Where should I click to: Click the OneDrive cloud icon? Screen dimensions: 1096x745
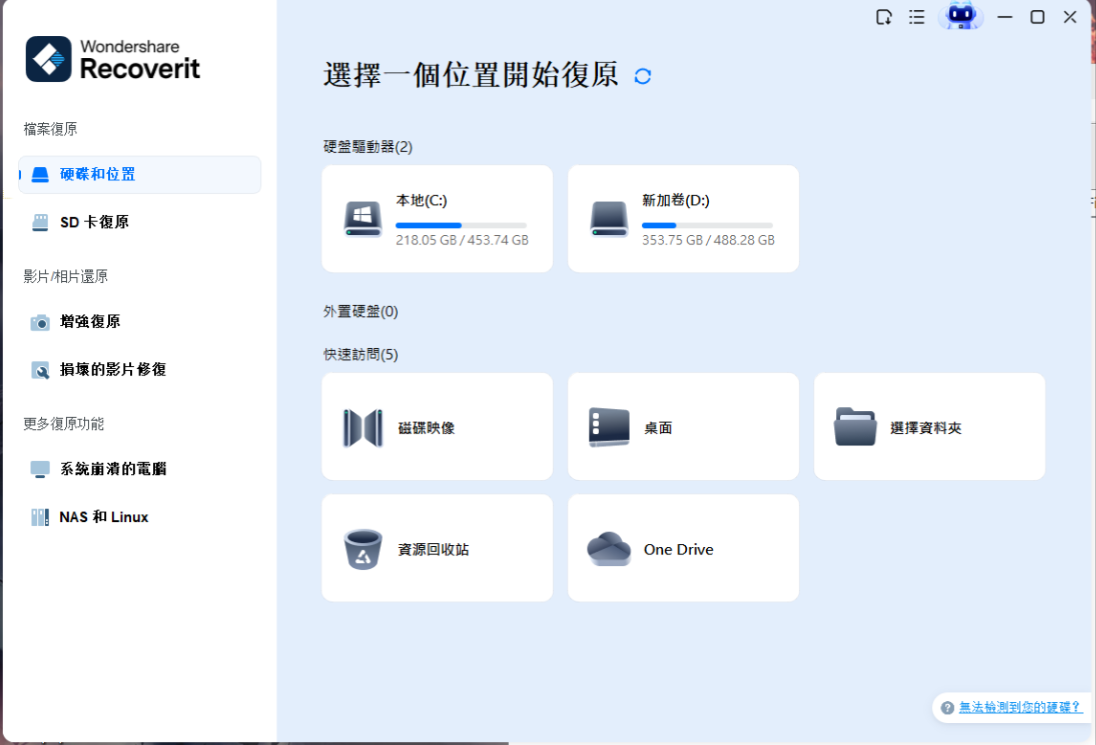[609, 549]
